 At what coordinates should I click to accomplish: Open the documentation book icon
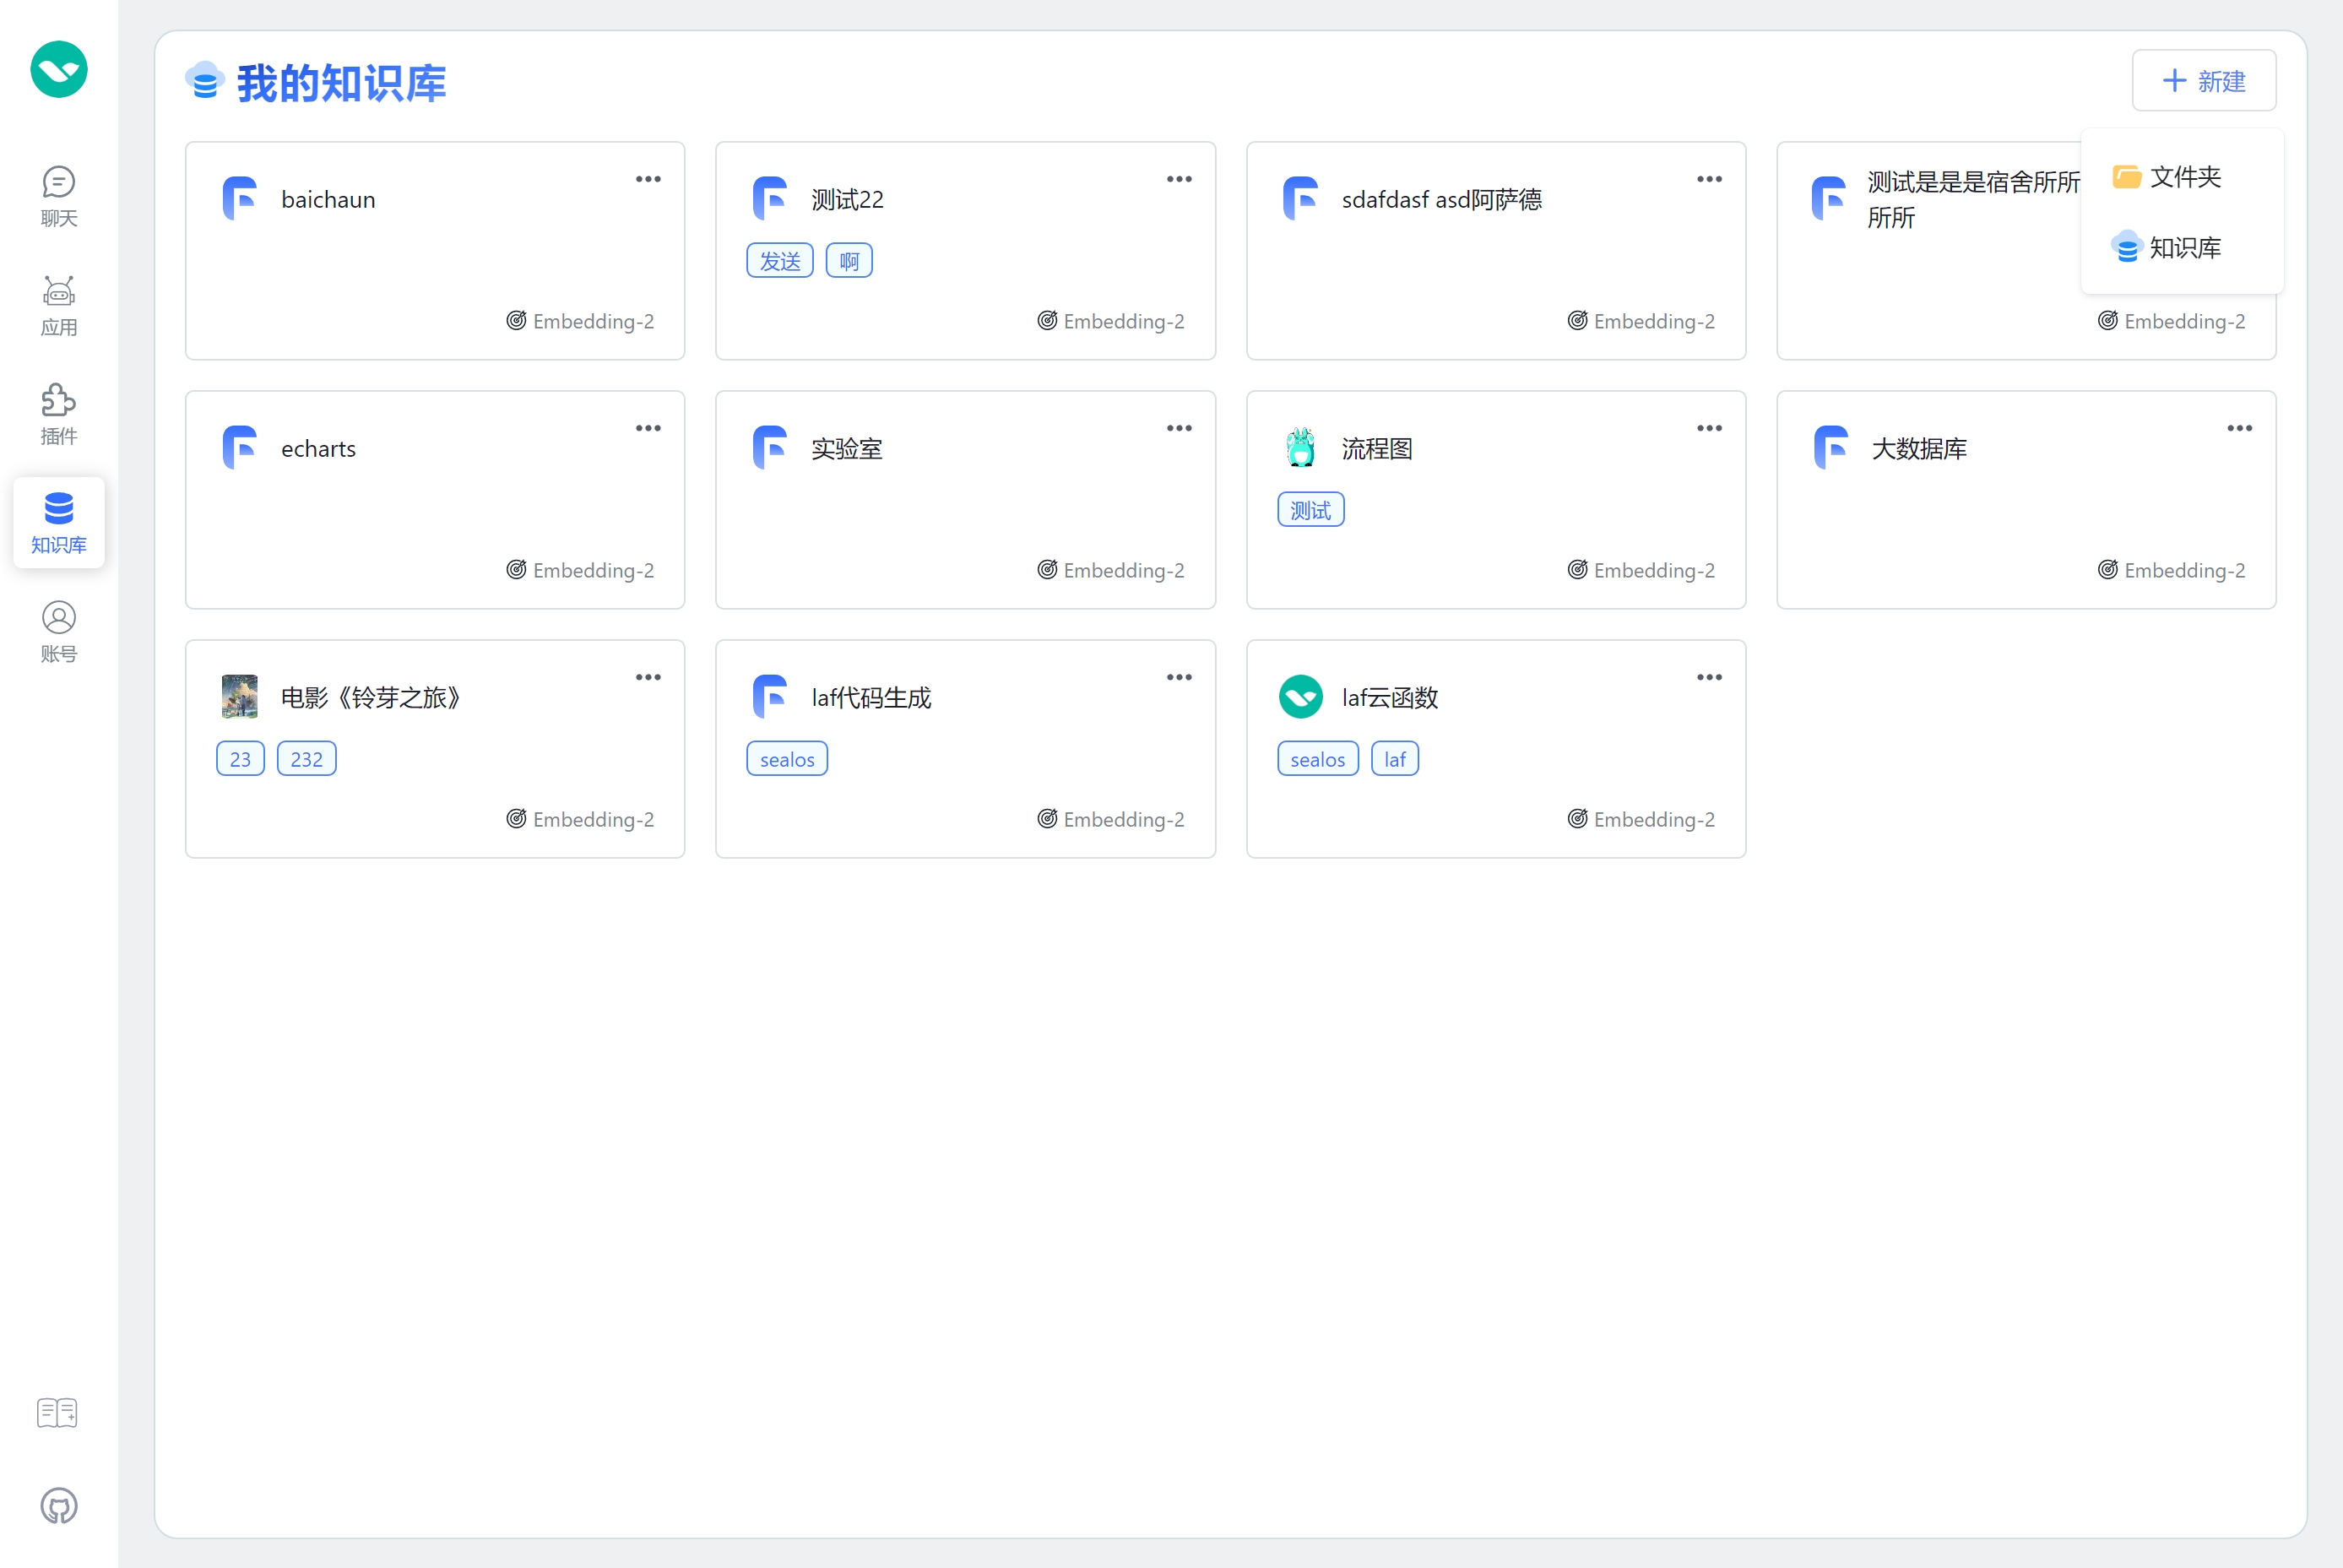point(57,1413)
